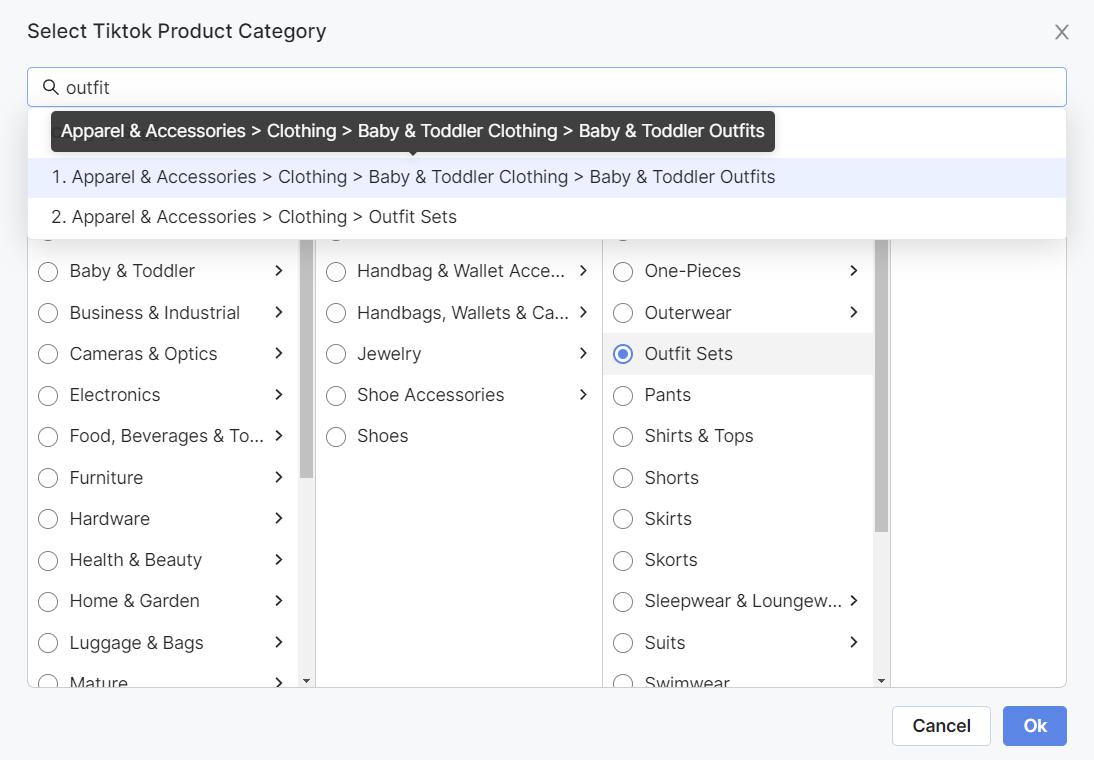The image size is (1094, 760).
Task: Click the Skorts category label
Action: click(670, 560)
